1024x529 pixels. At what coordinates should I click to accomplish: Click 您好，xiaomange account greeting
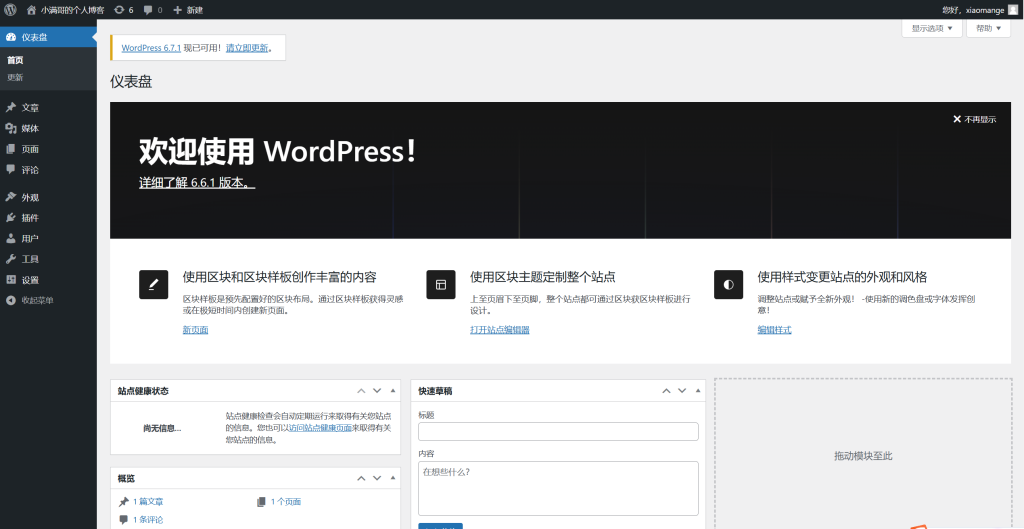pos(973,10)
